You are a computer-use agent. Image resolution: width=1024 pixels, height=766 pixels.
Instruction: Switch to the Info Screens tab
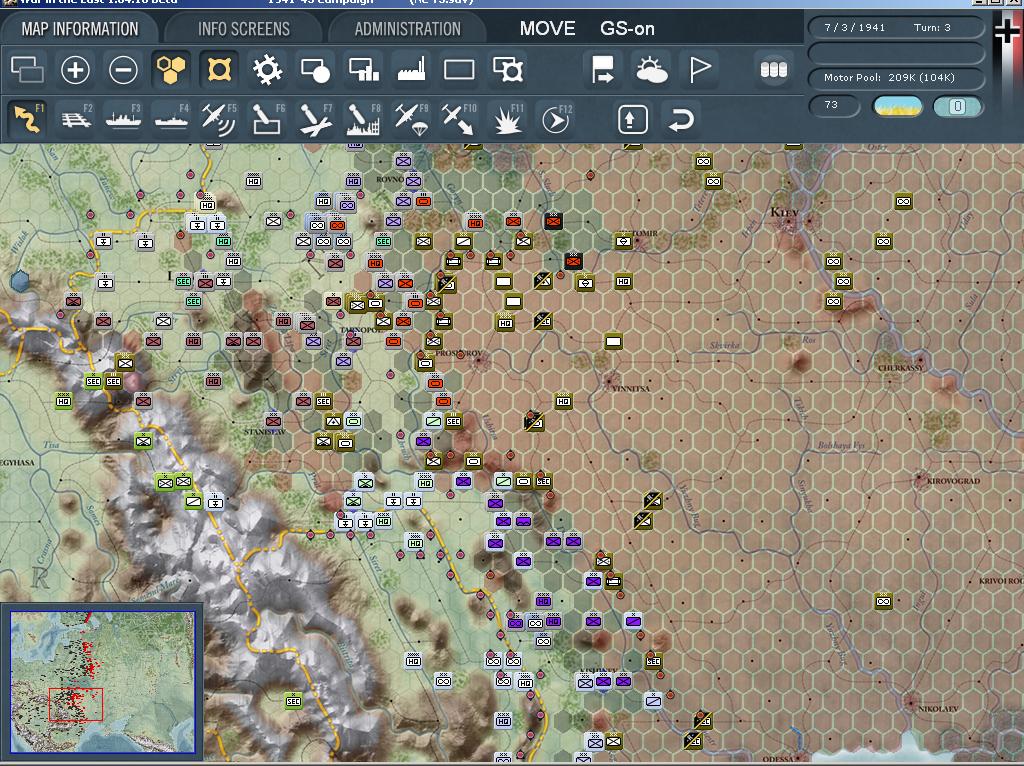point(244,29)
